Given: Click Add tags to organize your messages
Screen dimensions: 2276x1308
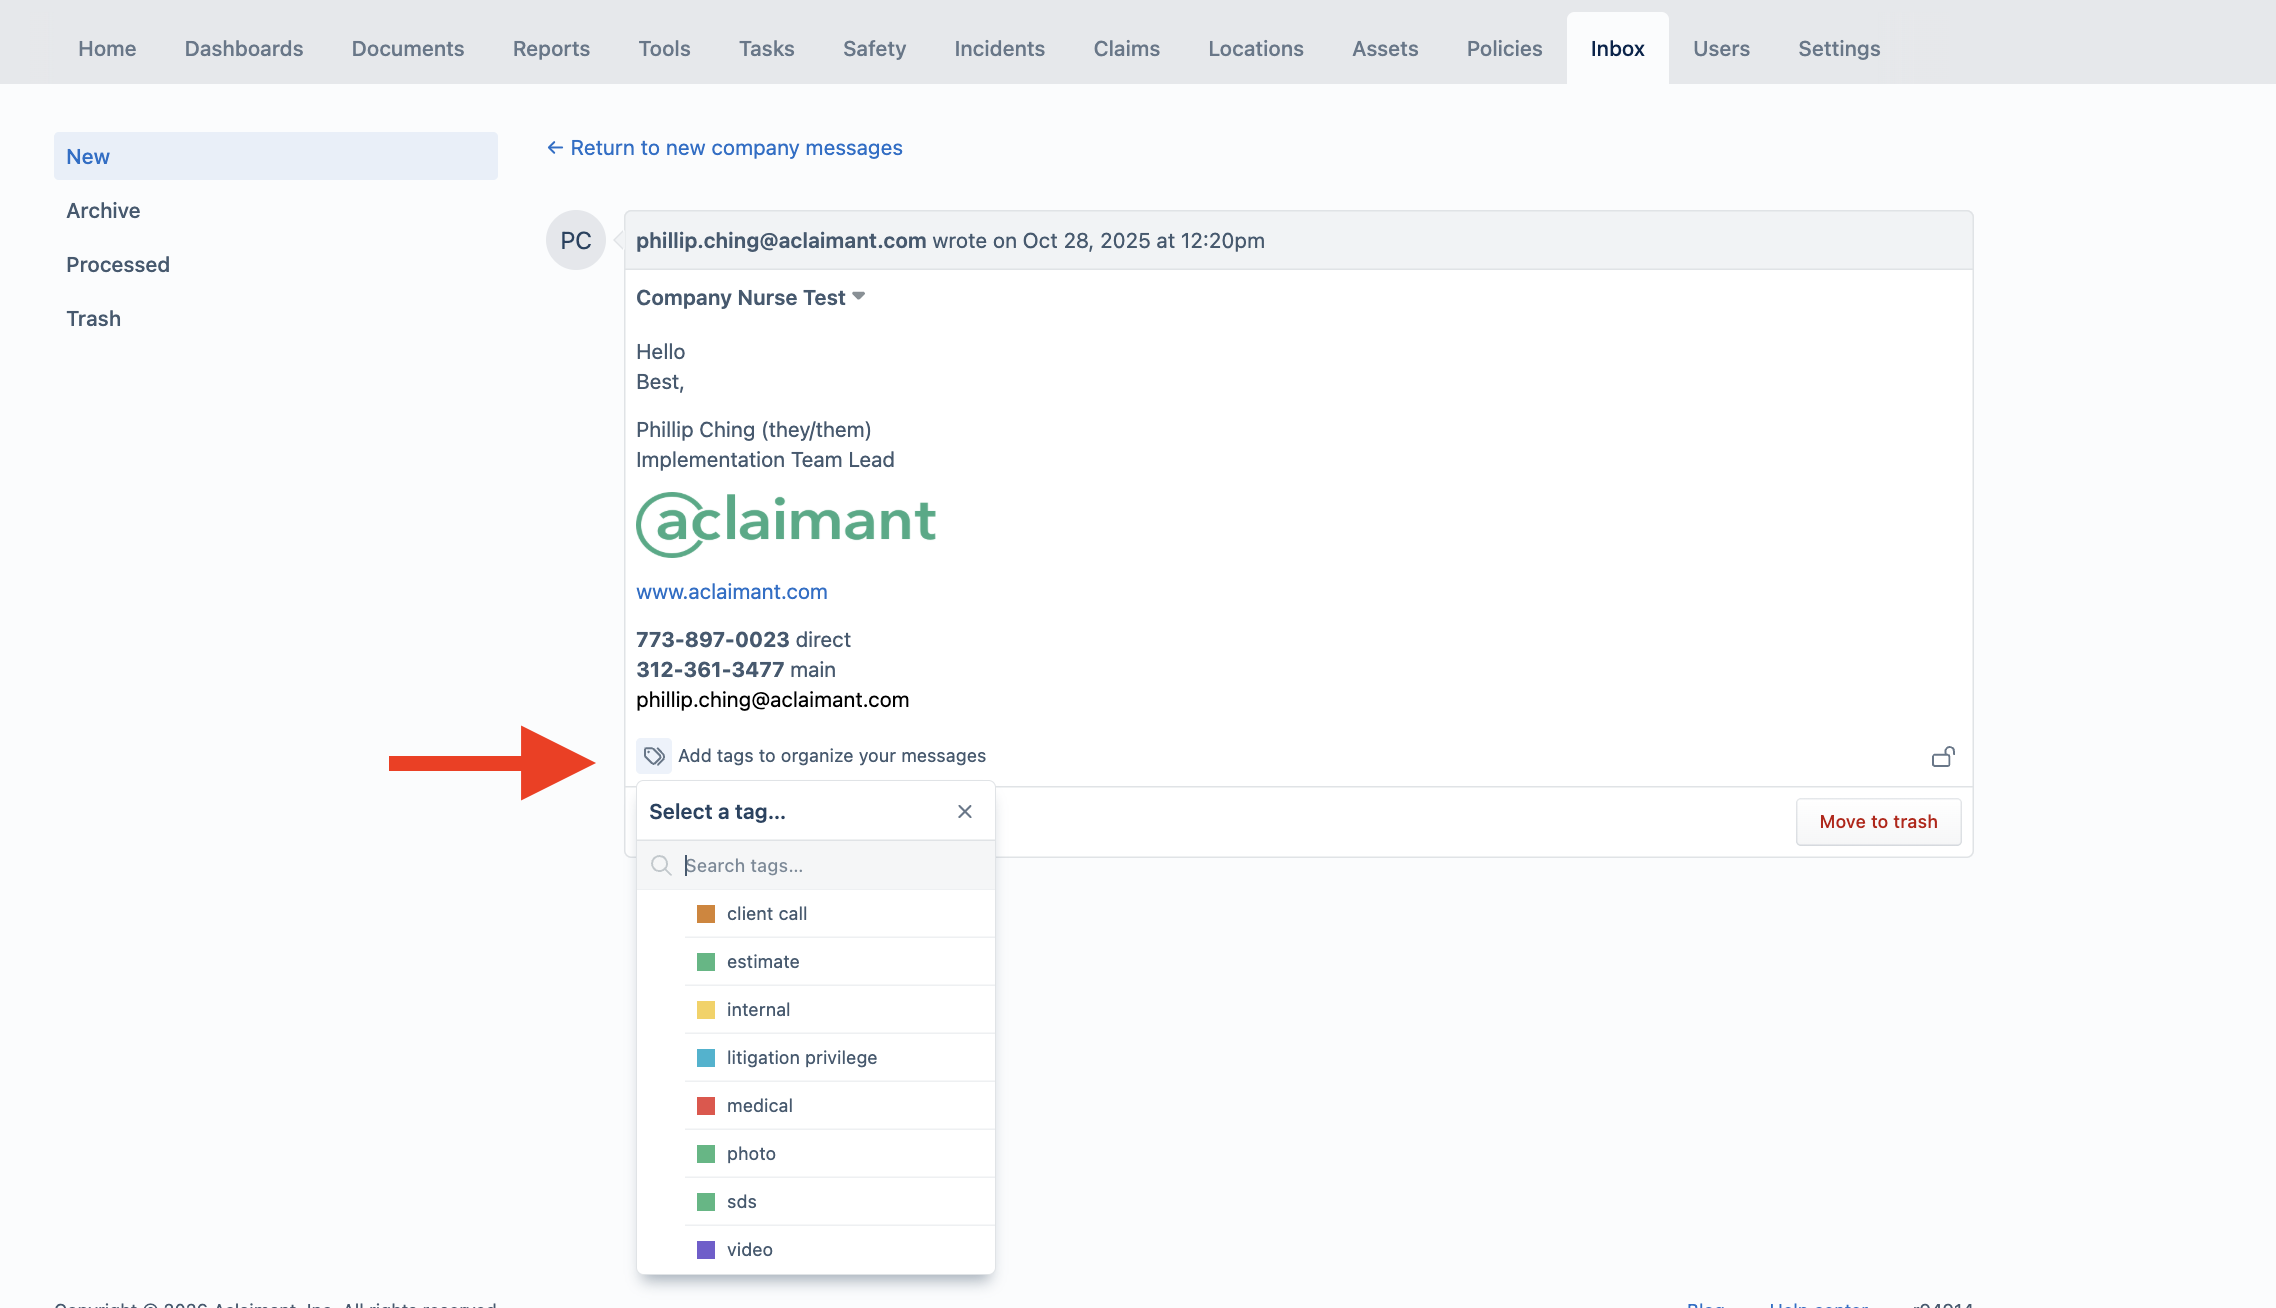Looking at the screenshot, I should coord(832,756).
